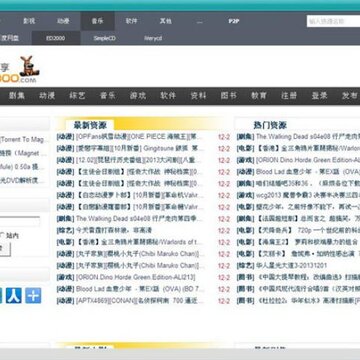360x360 pixels.
Task: Go to 剧集 in black site menu
Action: pos(17,96)
